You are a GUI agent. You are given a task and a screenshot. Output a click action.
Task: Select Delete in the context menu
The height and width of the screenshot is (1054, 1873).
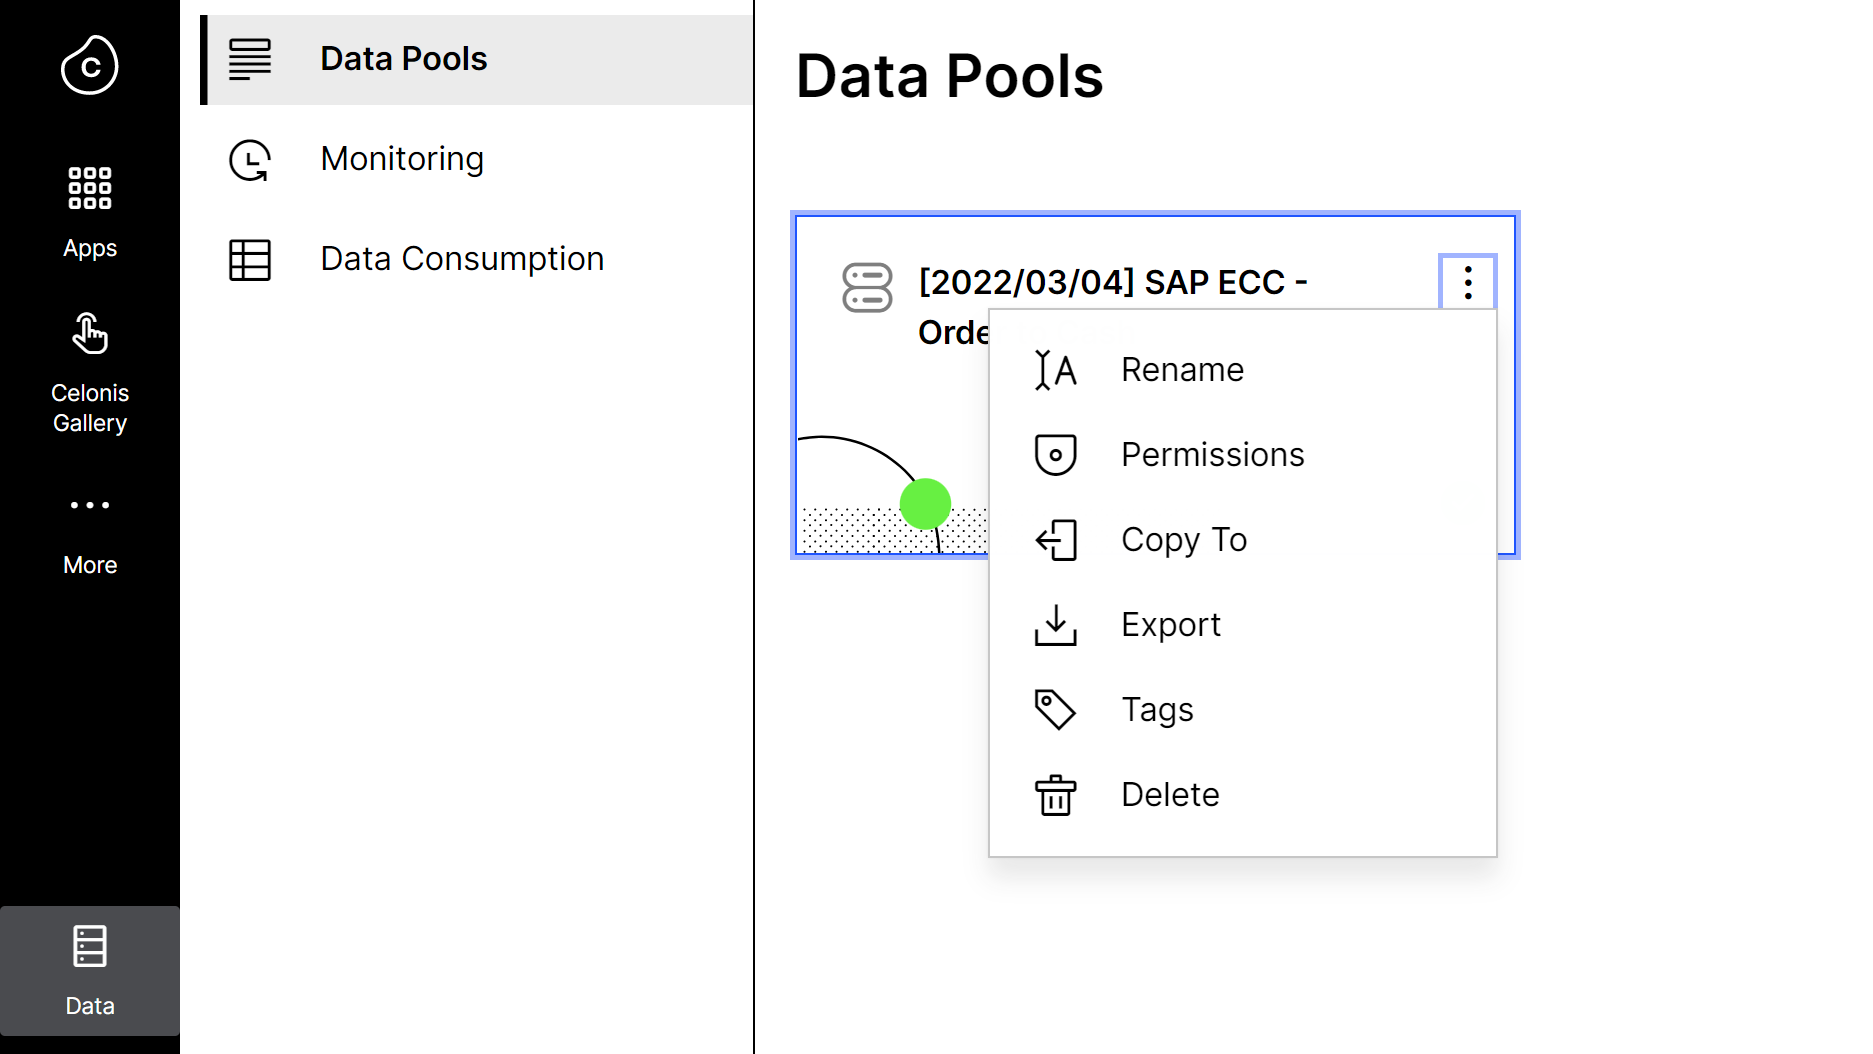[x=1243, y=795]
